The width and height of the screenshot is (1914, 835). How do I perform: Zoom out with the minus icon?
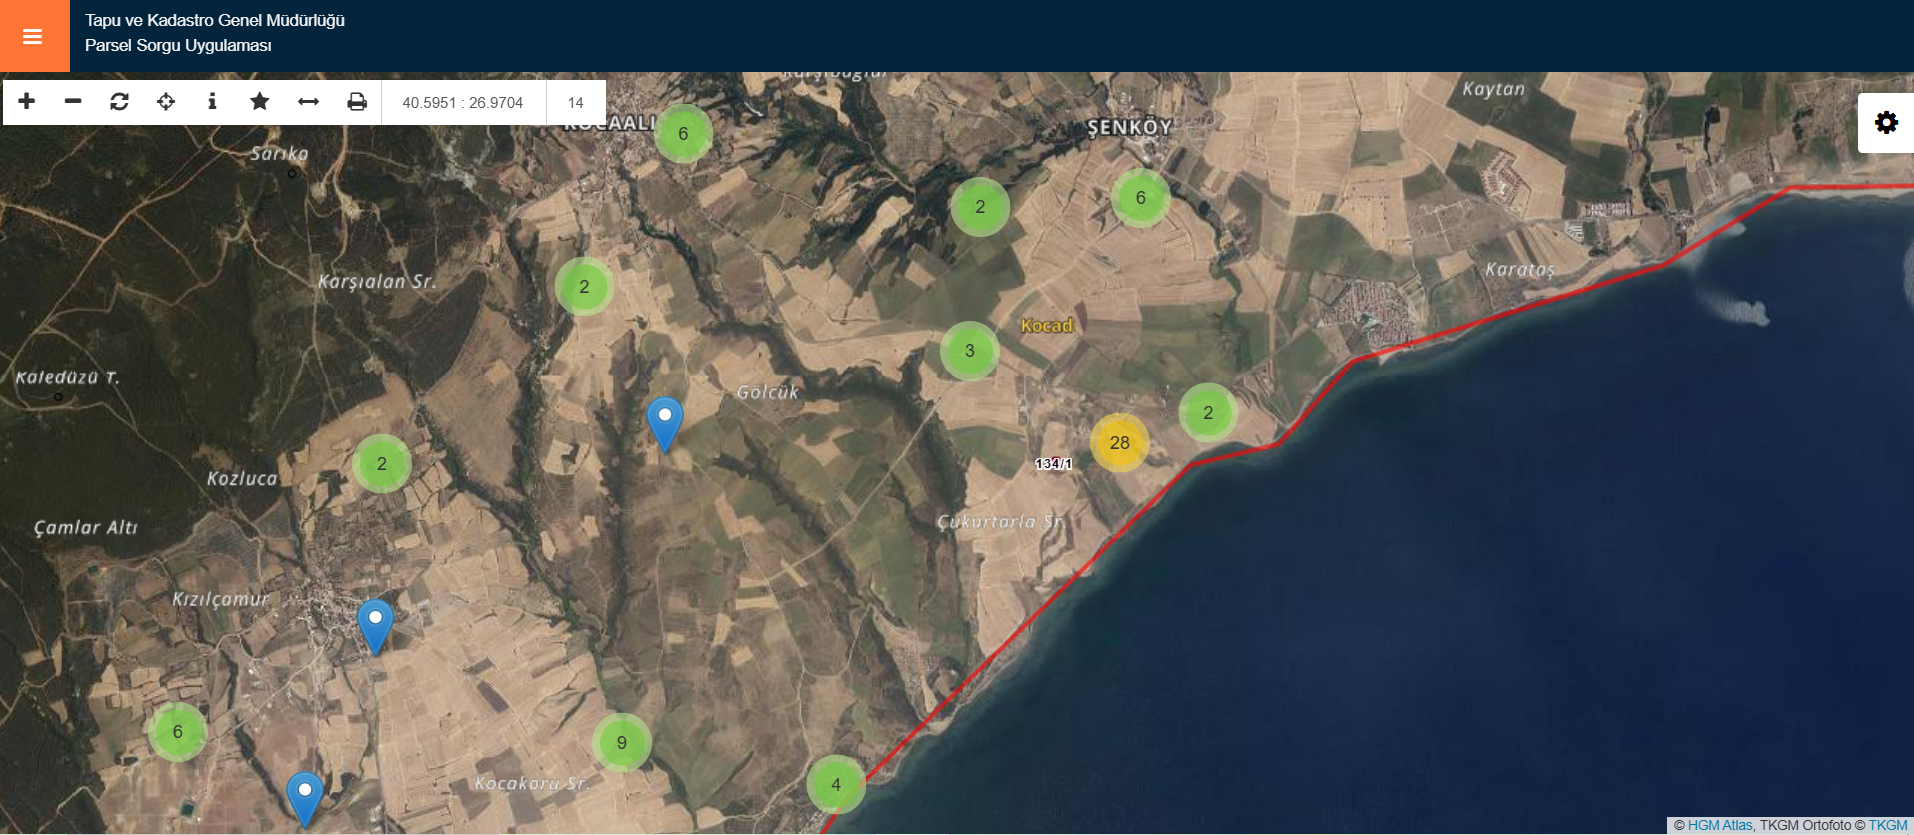[x=73, y=101]
